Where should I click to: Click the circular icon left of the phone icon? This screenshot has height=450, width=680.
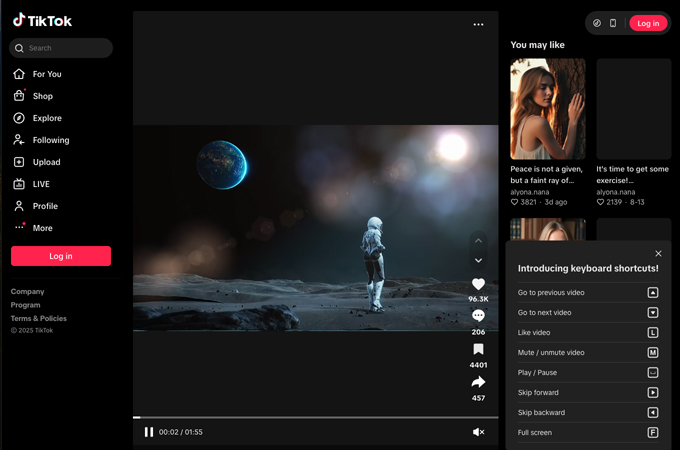(597, 23)
